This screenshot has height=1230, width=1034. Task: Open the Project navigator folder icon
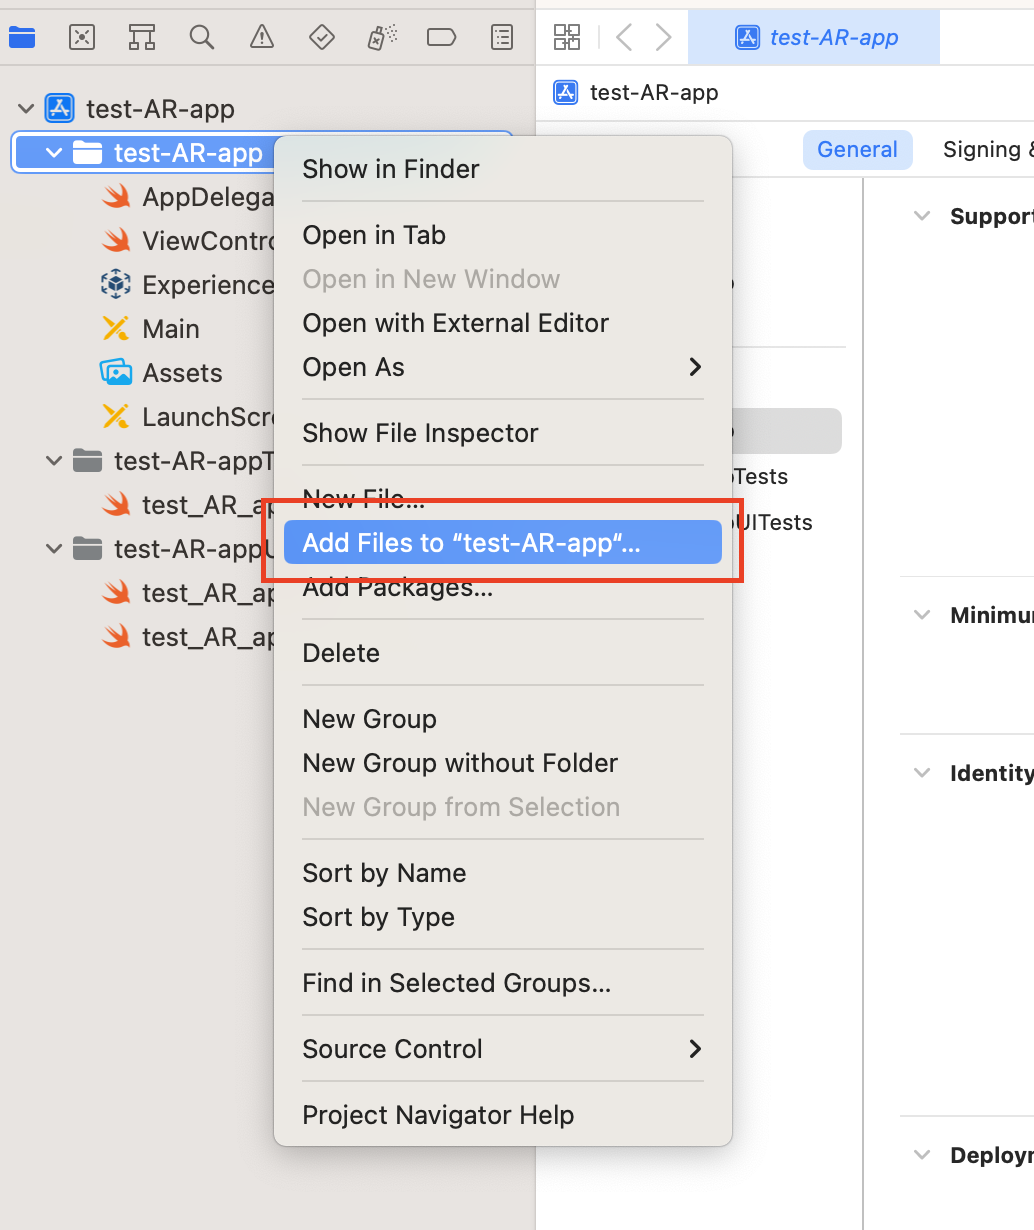tap(21, 38)
